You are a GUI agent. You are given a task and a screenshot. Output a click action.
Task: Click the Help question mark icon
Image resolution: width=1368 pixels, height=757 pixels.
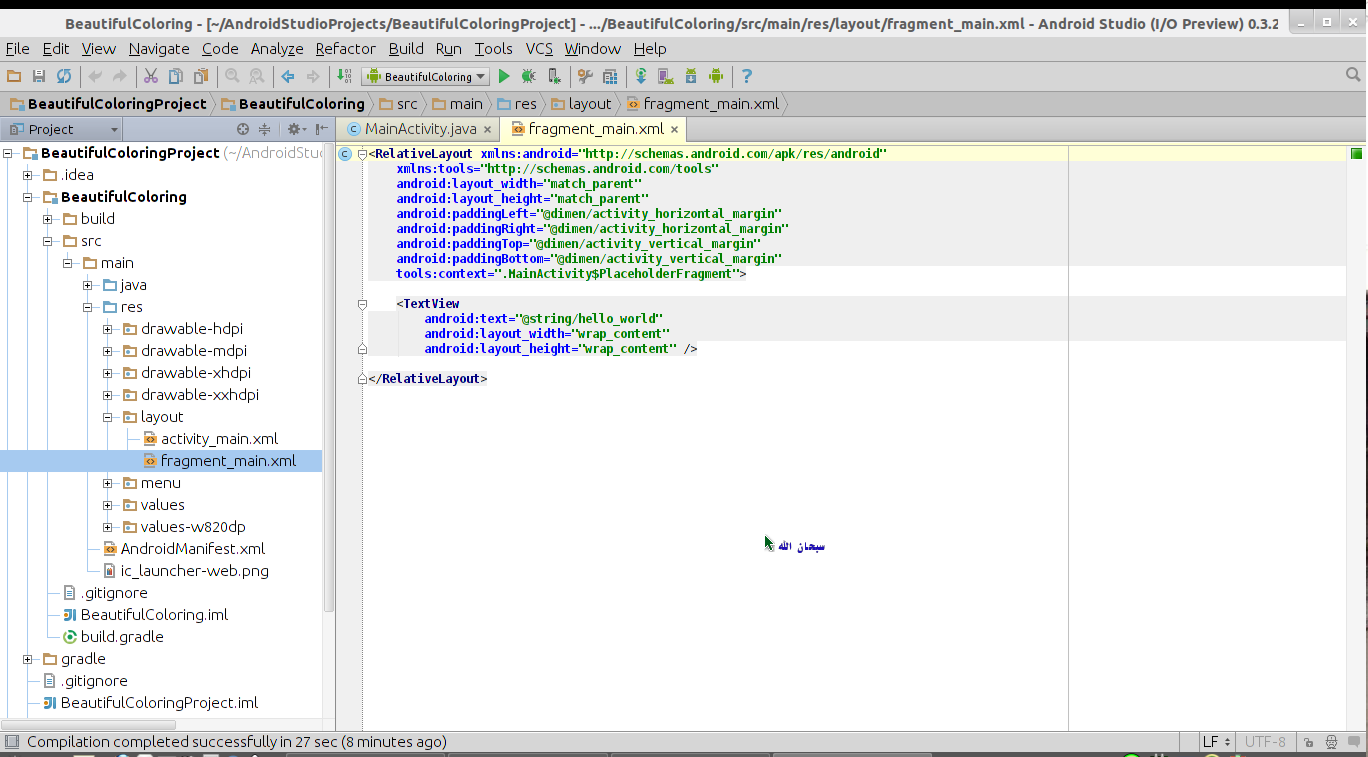tap(747, 76)
